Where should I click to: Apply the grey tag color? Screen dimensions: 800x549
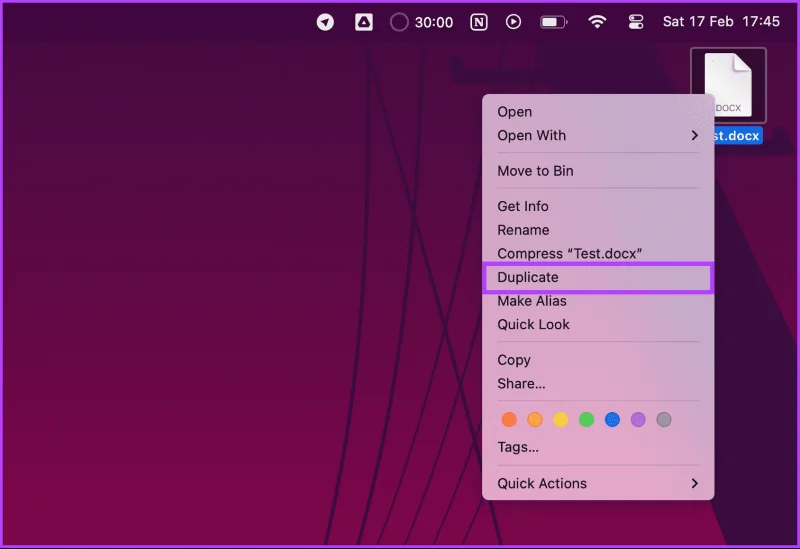664,420
